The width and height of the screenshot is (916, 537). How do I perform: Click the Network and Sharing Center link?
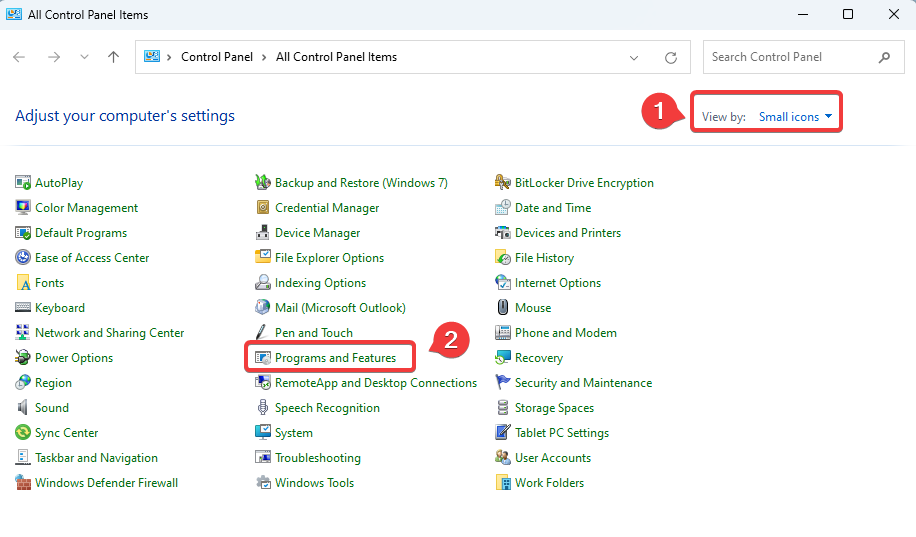[109, 333]
